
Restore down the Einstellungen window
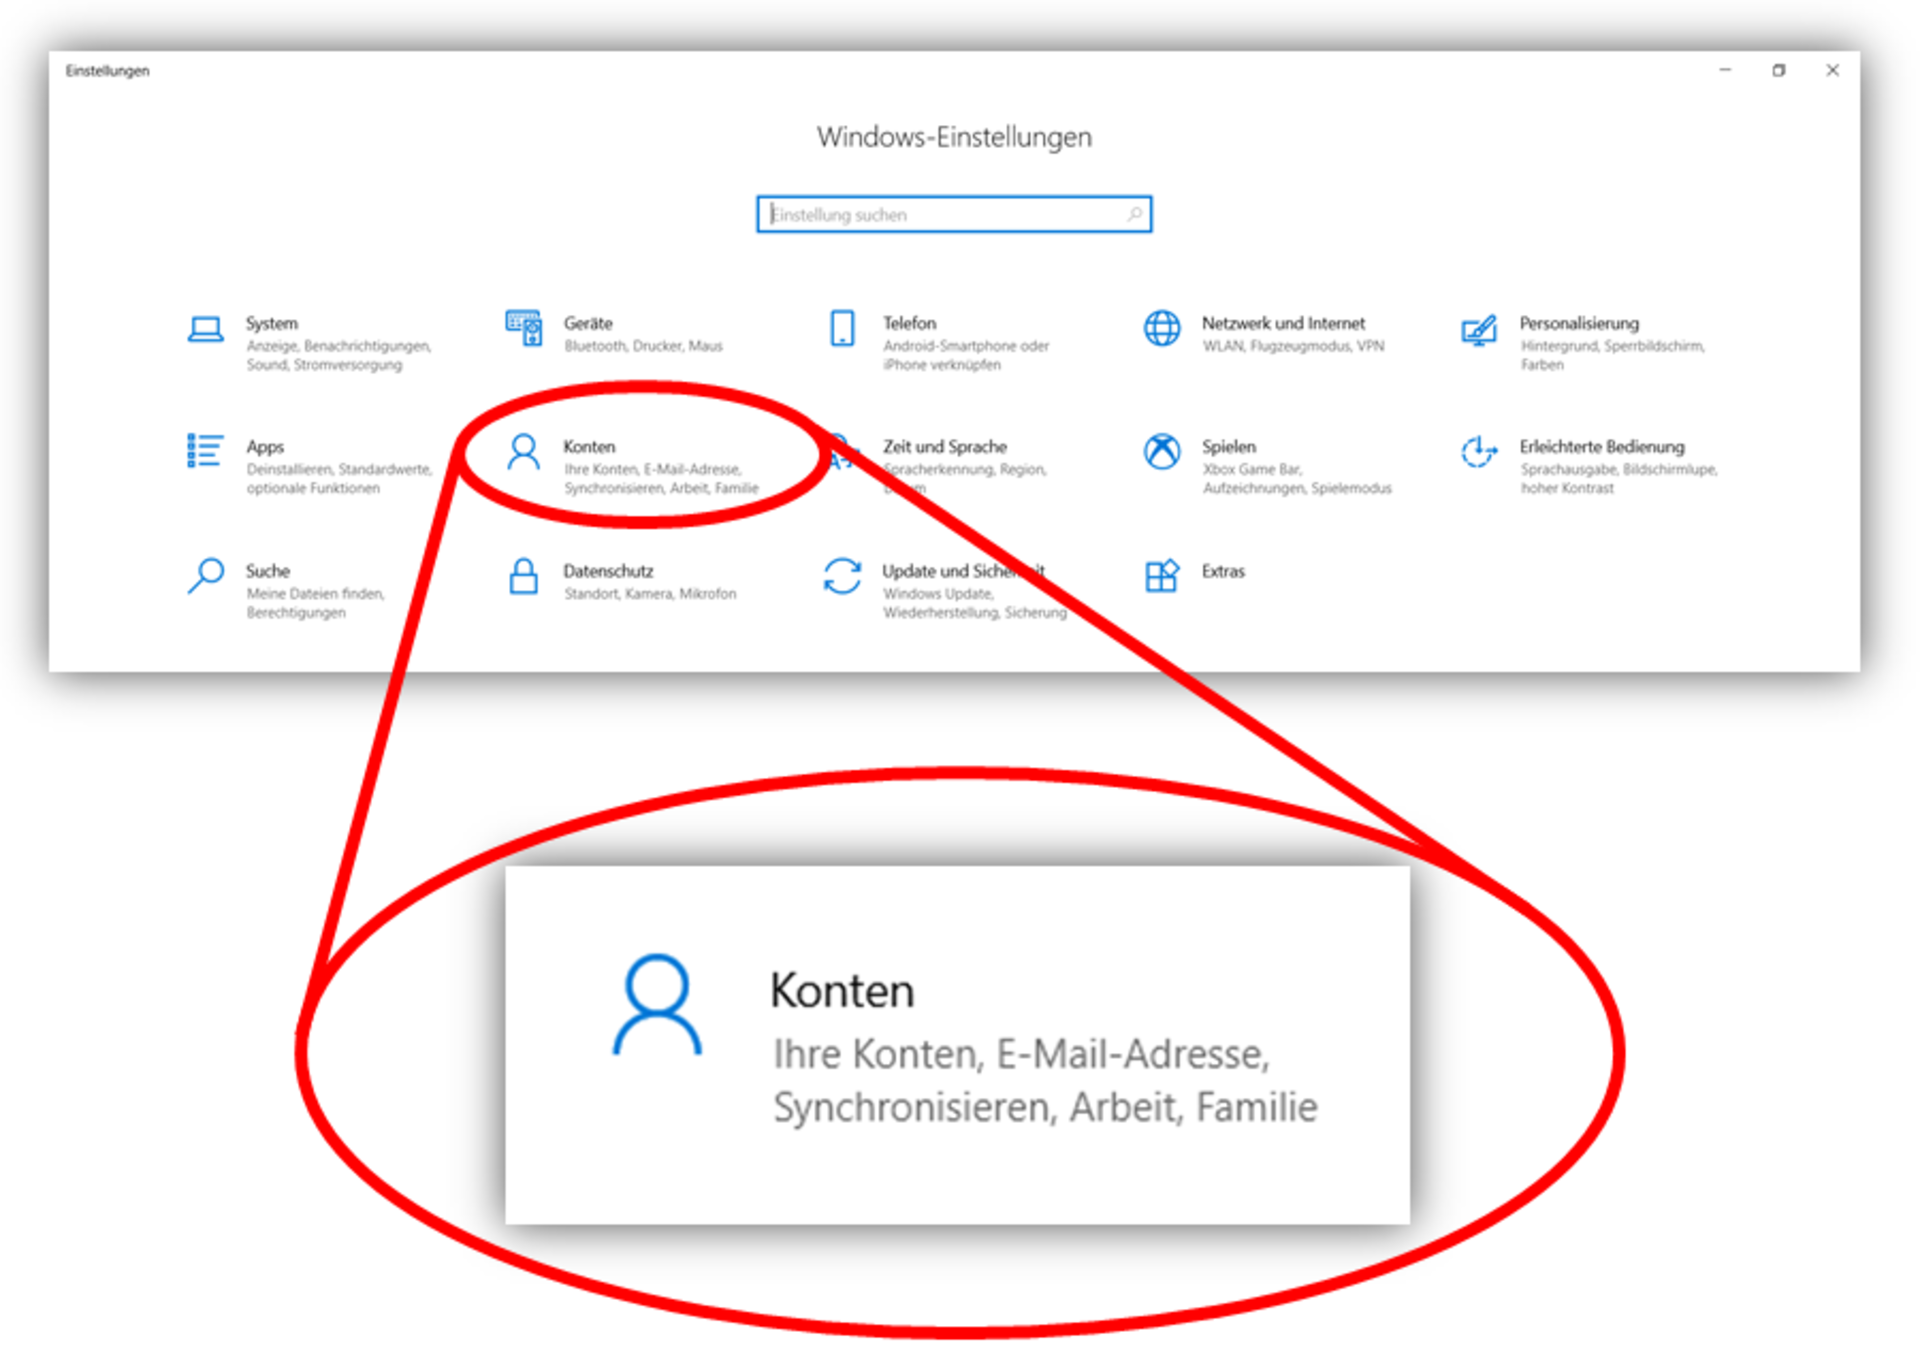[x=1778, y=70]
